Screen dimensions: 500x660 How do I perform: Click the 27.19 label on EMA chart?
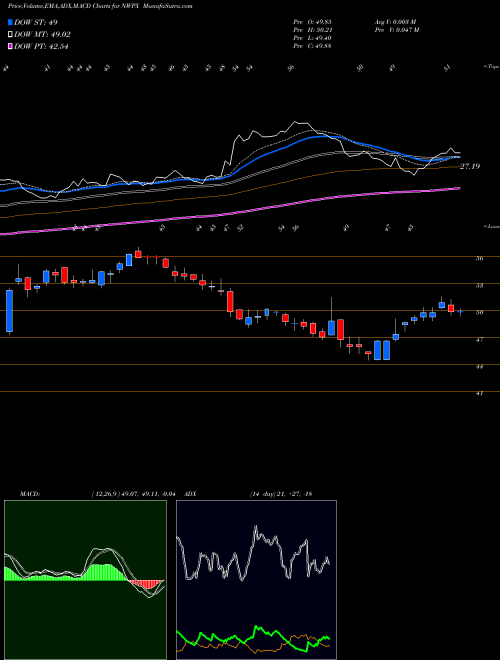(470, 166)
